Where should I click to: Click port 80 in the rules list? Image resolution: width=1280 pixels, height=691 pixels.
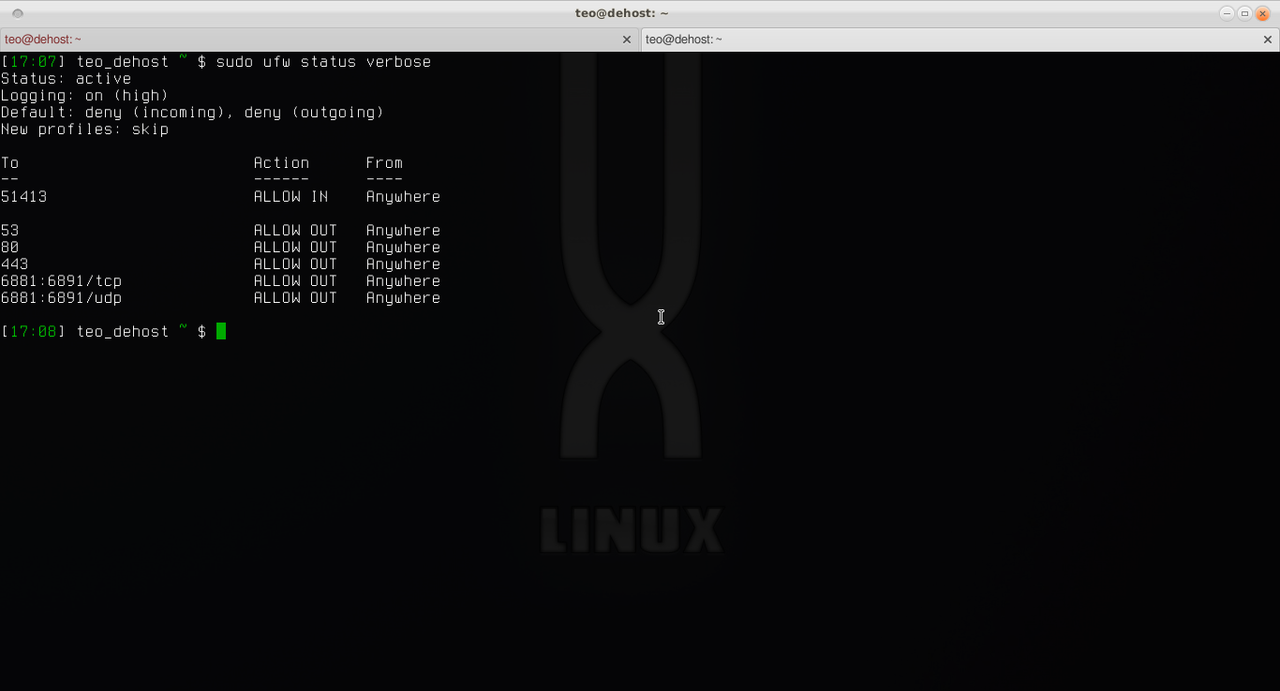(x=10, y=248)
